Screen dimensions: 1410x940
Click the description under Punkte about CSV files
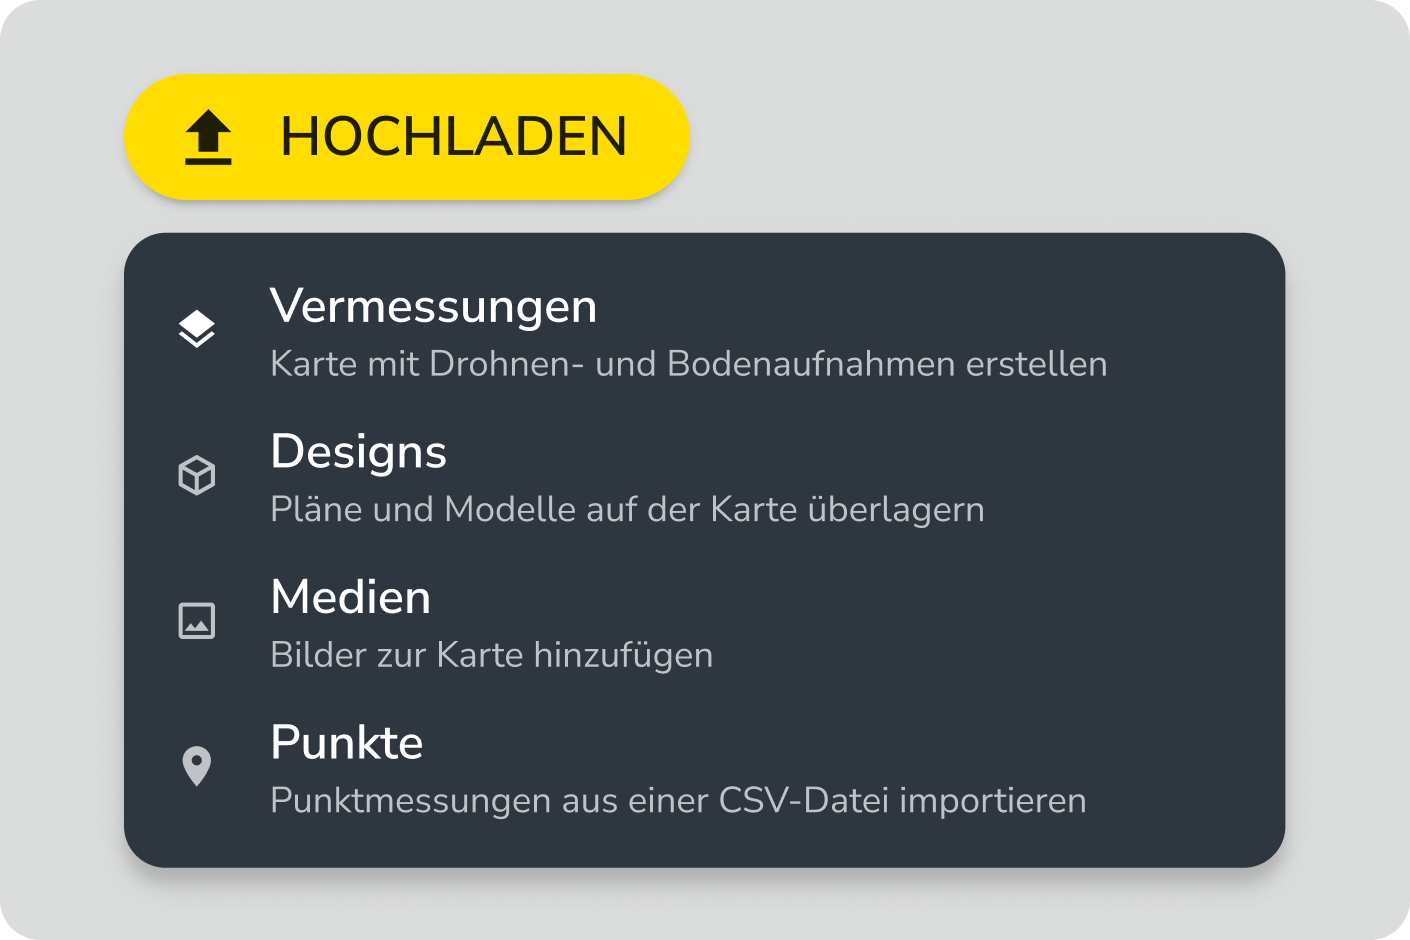click(x=677, y=800)
